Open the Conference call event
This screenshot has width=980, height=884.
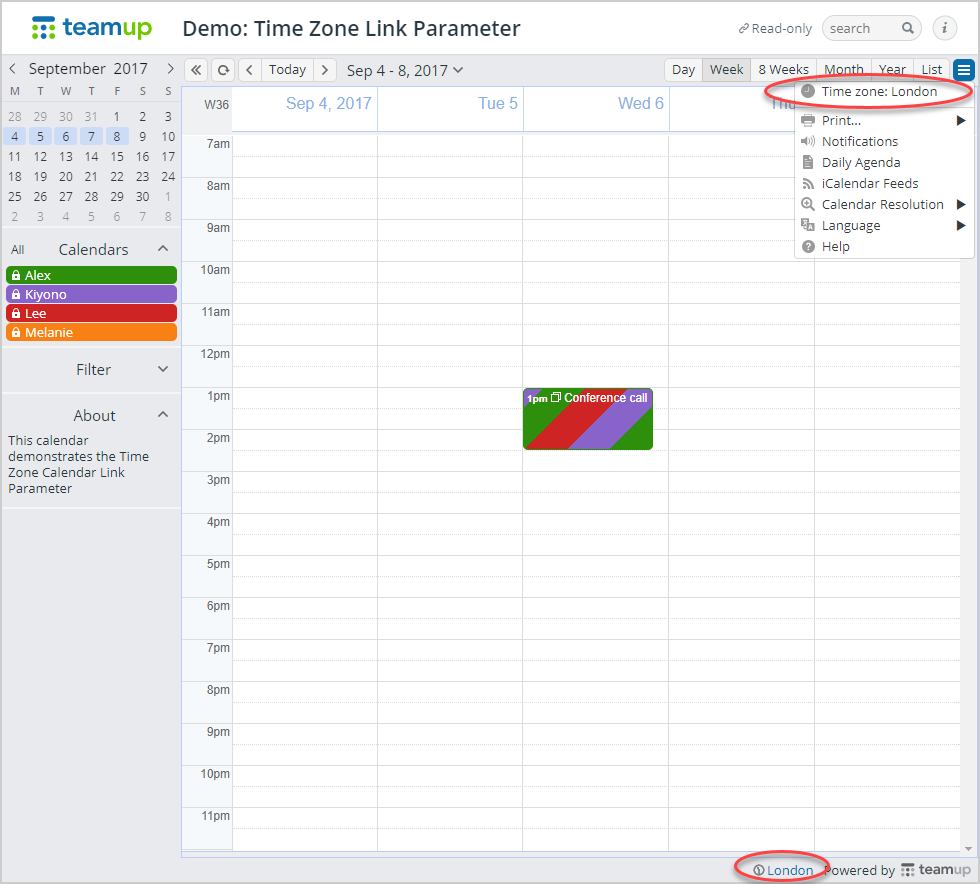tap(588, 419)
